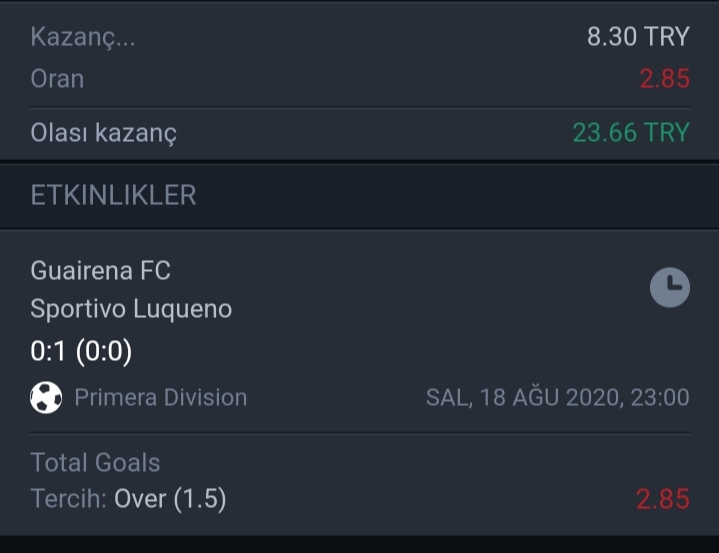Tap the pending clock status icon
The height and width of the screenshot is (553, 719).
click(x=669, y=288)
